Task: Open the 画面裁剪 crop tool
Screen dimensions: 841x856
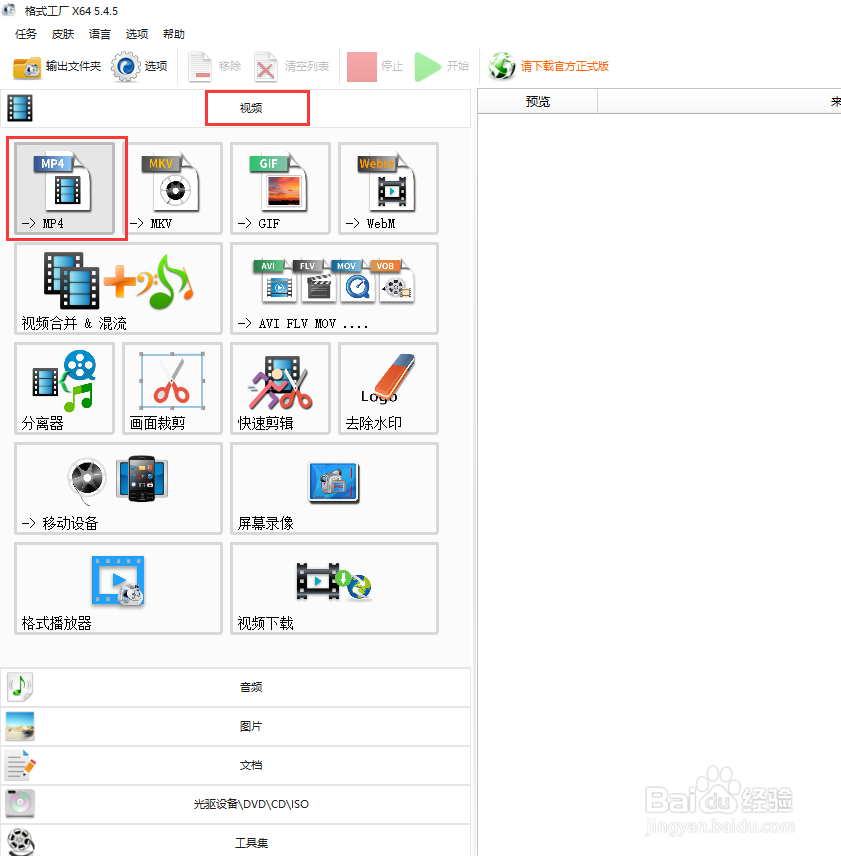Action: tap(172, 388)
